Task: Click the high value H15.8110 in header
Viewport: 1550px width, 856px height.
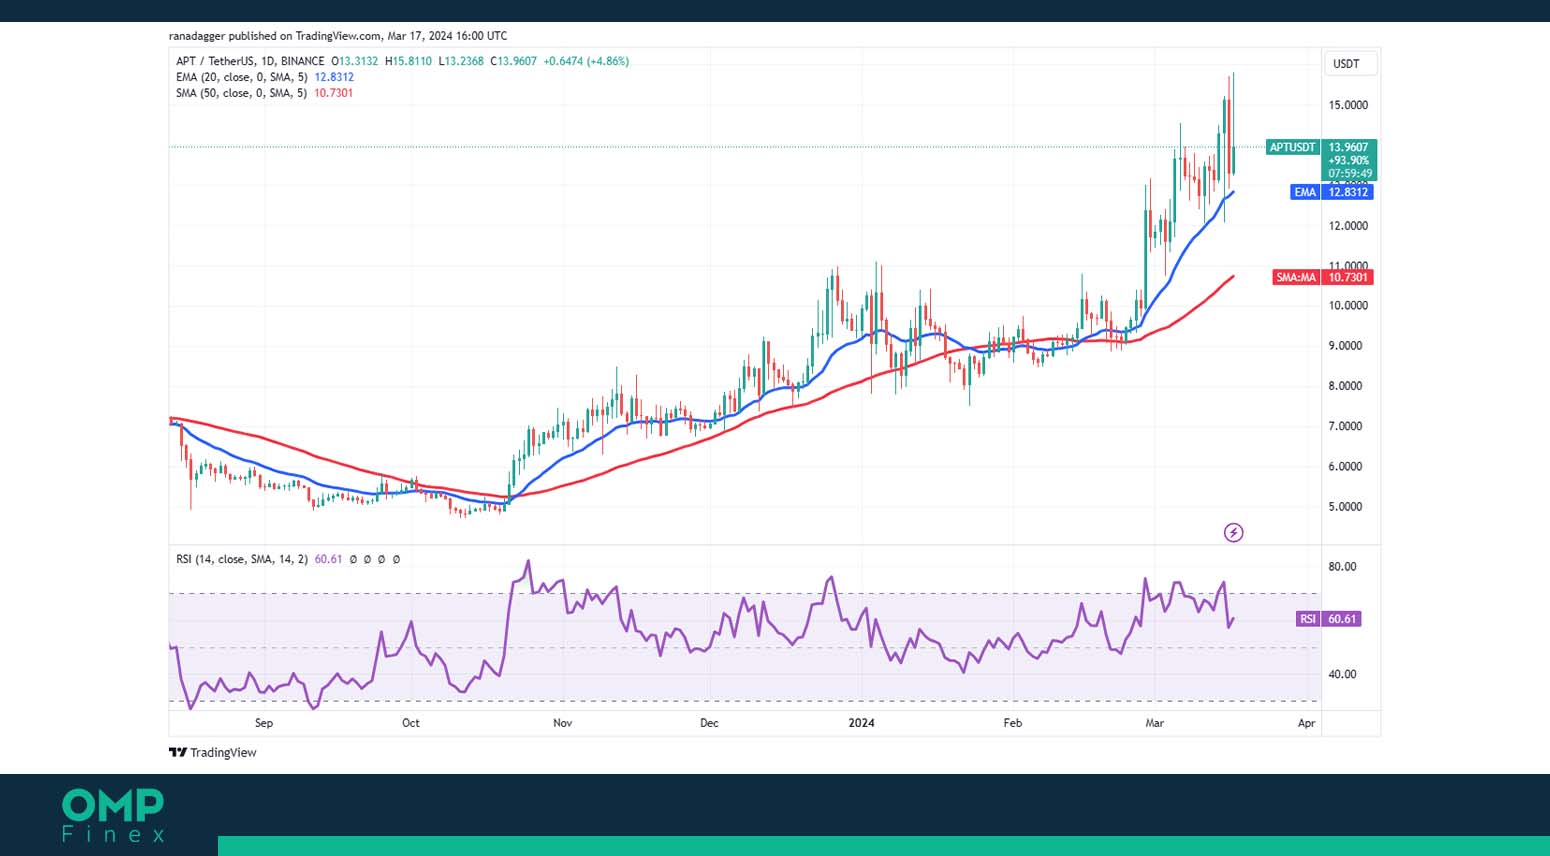Action: coord(408,61)
